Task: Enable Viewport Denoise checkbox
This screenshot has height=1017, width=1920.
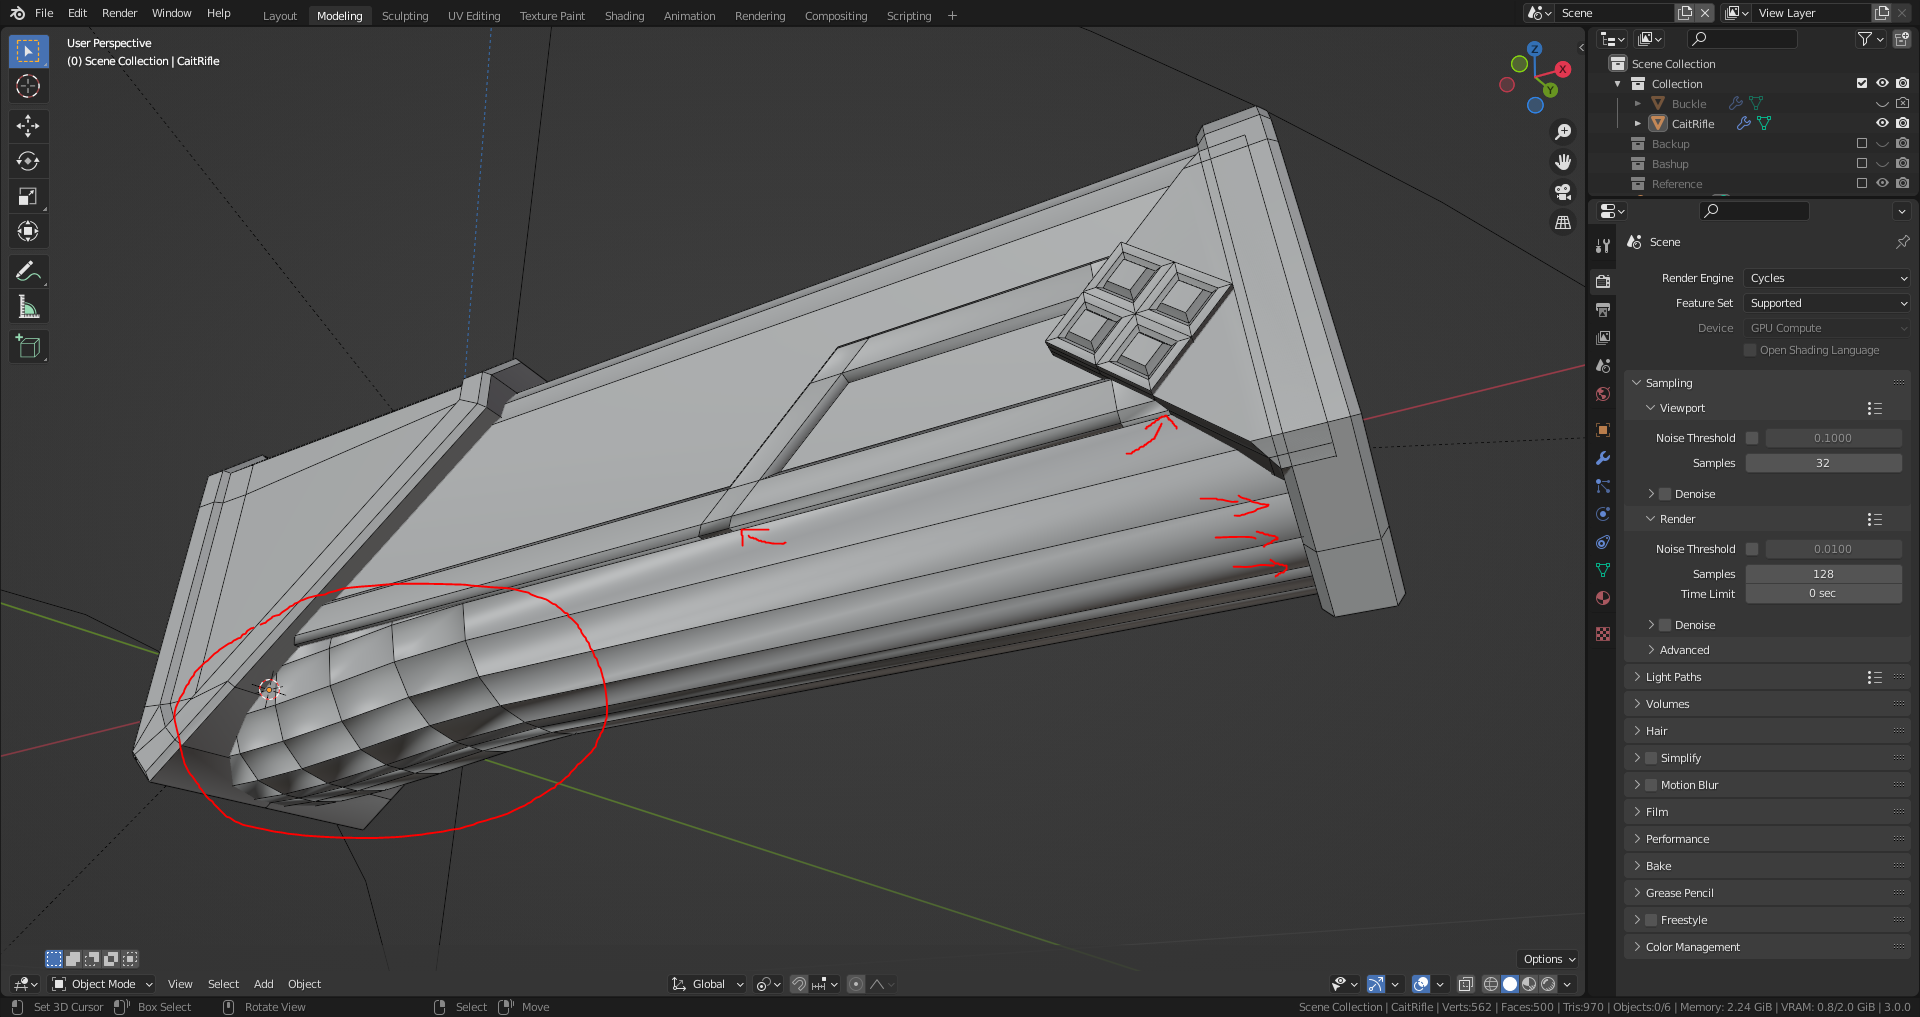Action: click(x=1665, y=494)
